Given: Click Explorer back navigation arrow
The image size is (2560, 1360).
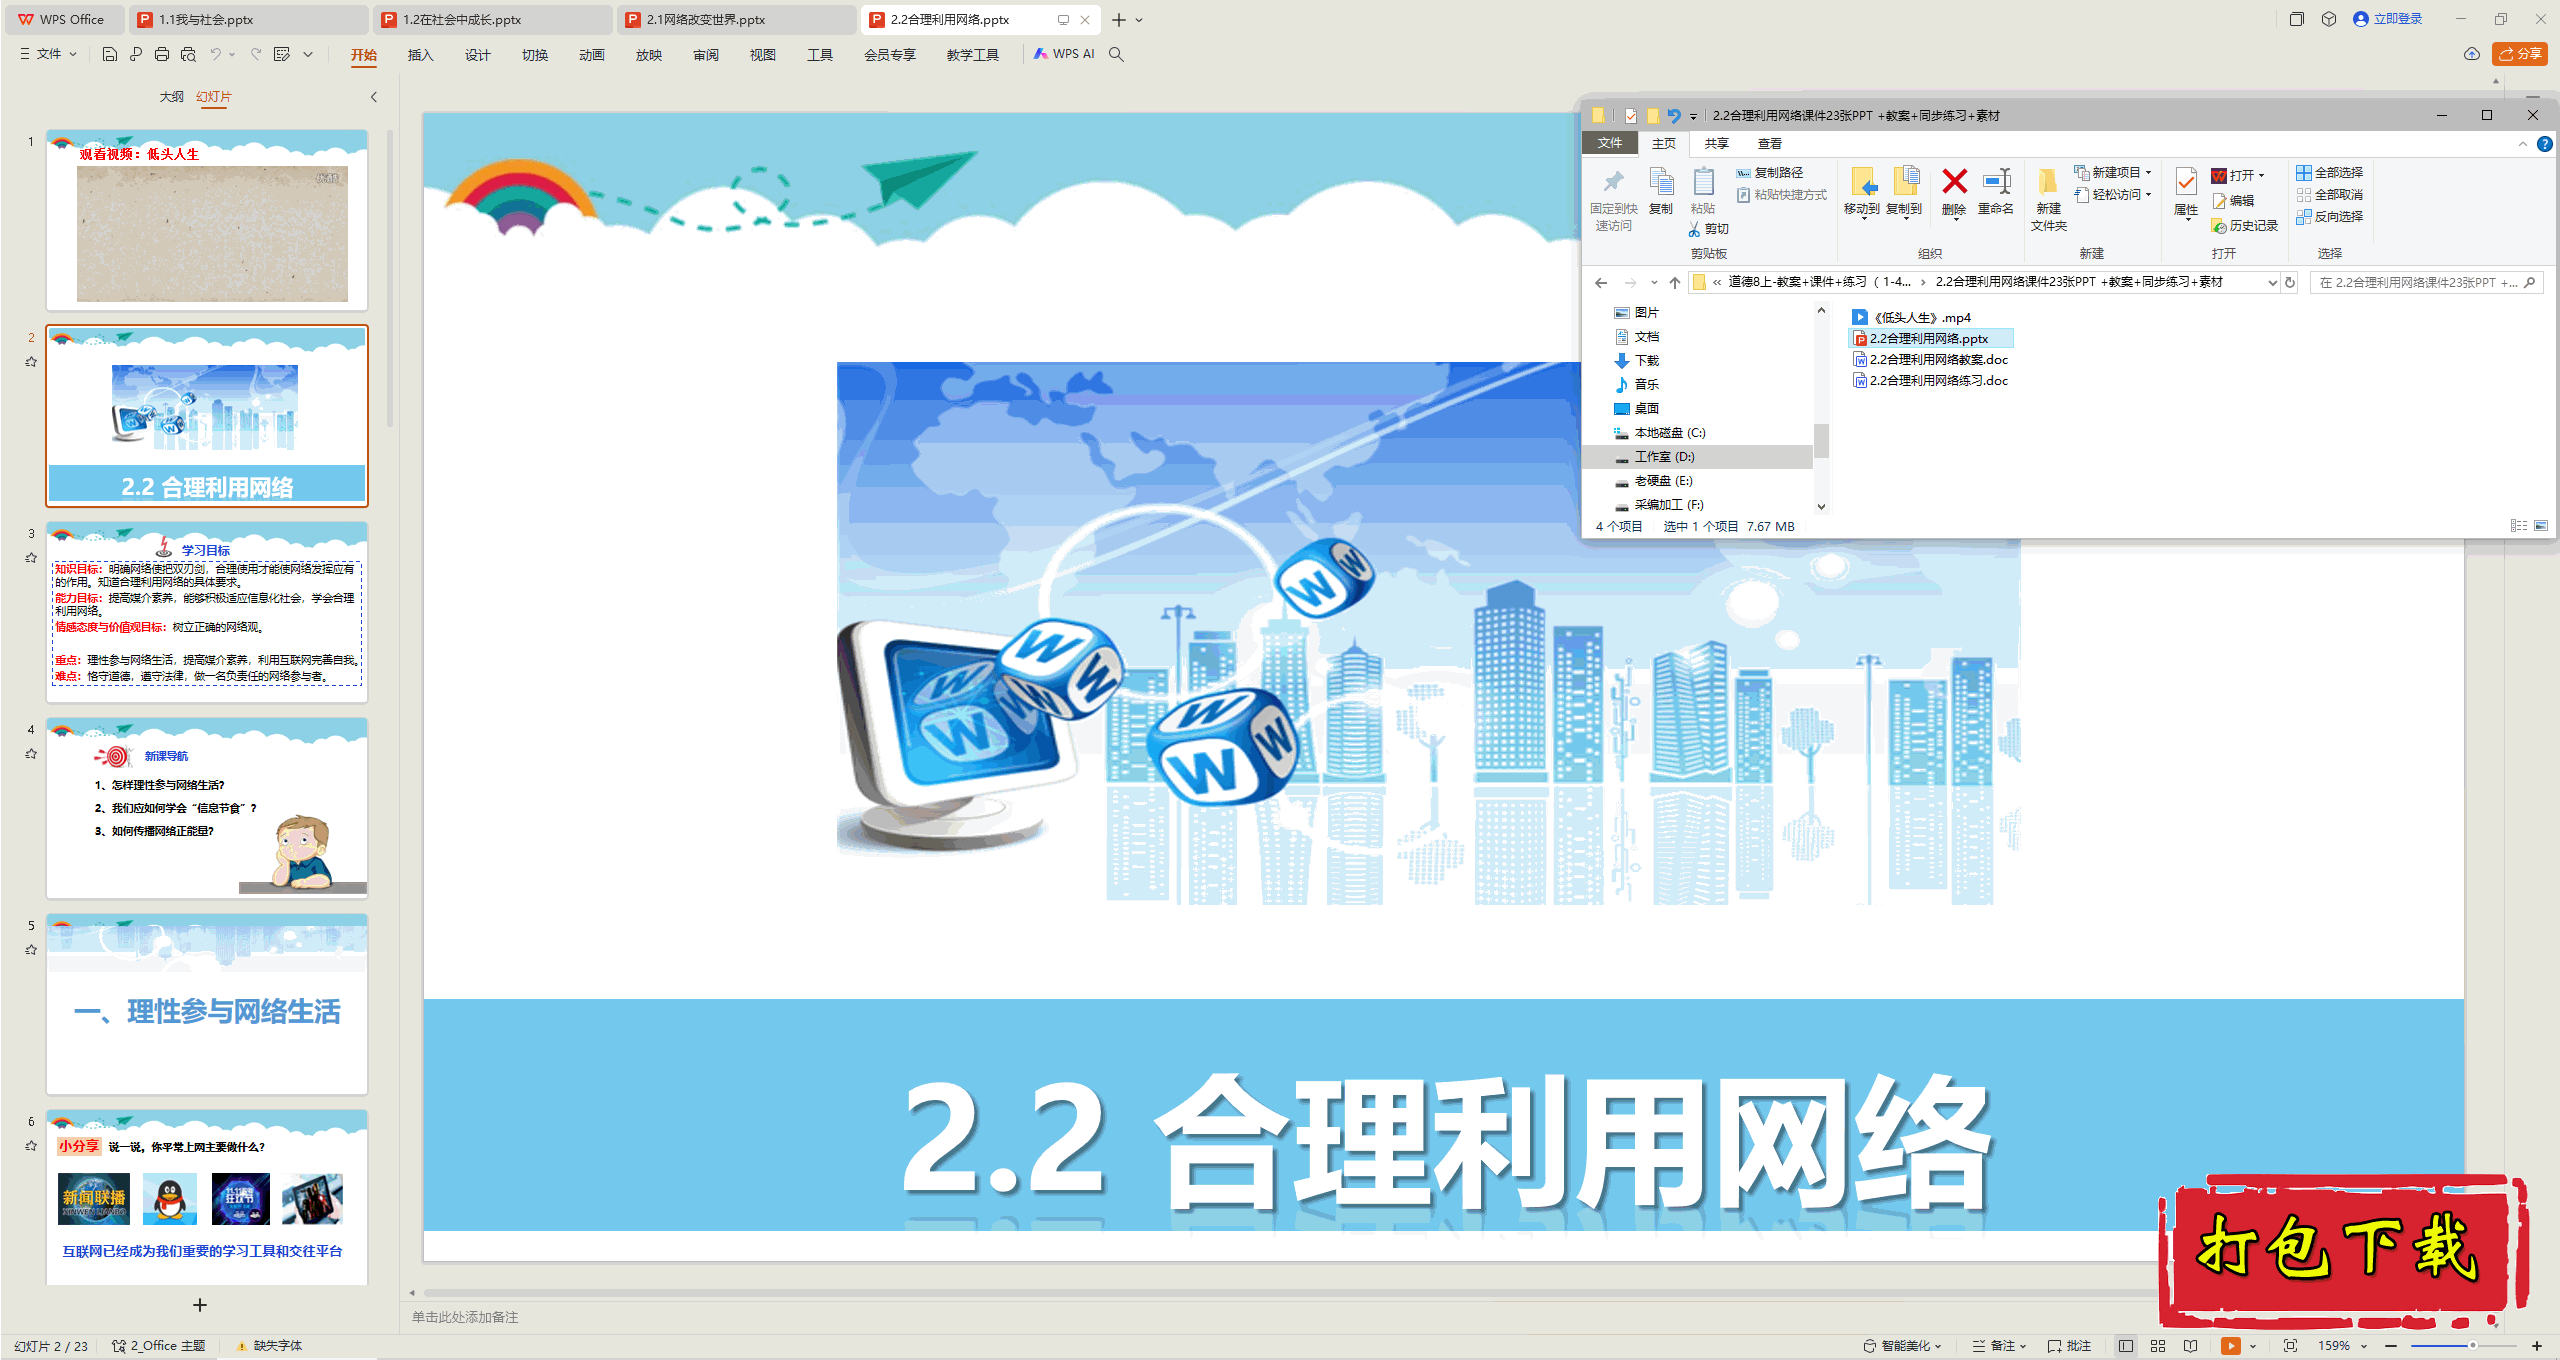Looking at the screenshot, I should coord(1601,283).
